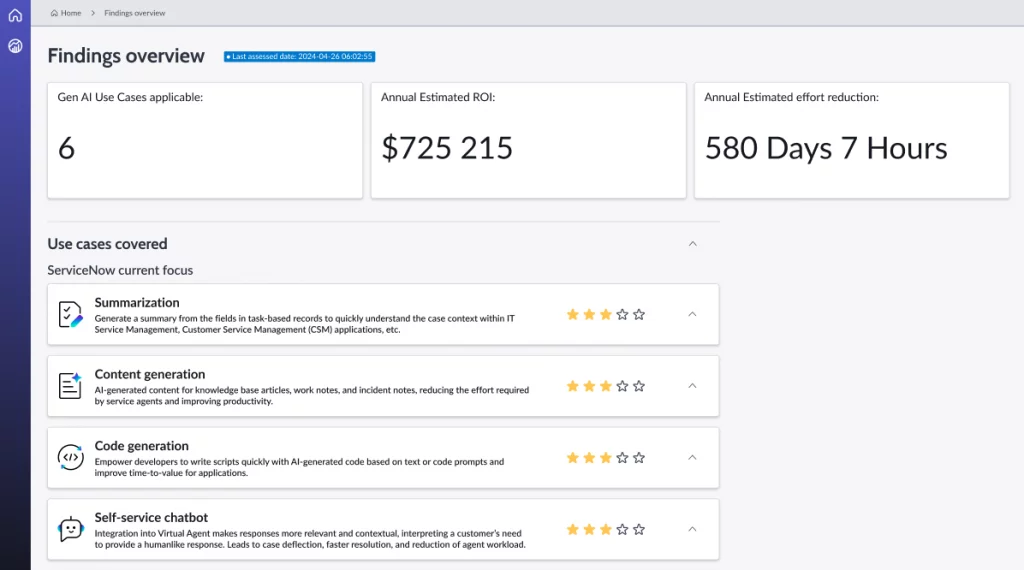This screenshot has width=1024, height=570.
Task: Open the dashboard gauge icon in the sidebar
Action: [x=15, y=46]
